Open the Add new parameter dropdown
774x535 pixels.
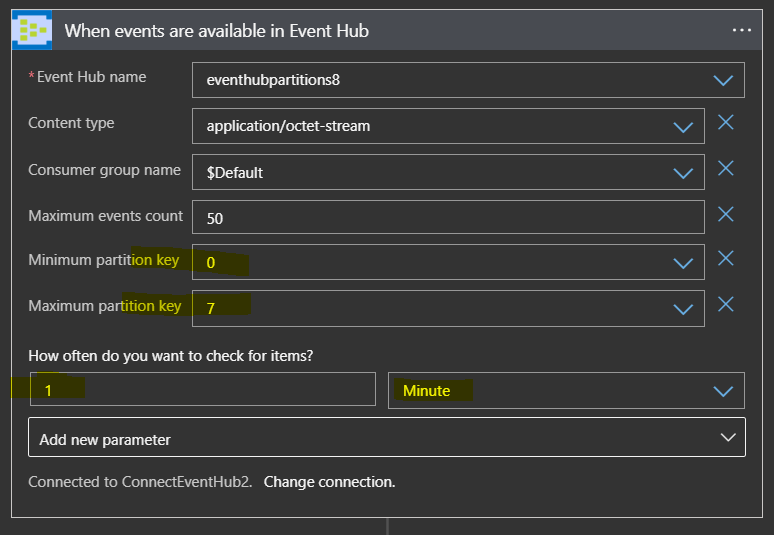[x=387, y=437]
